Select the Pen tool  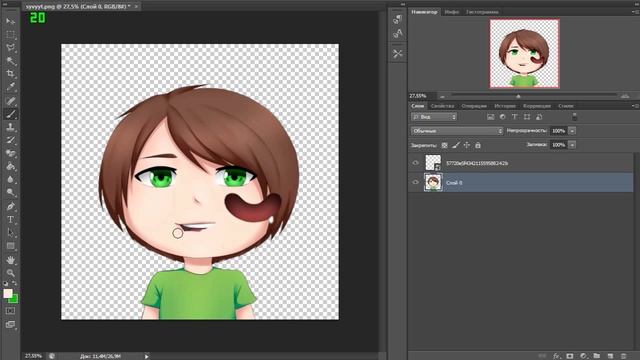(x=10, y=207)
